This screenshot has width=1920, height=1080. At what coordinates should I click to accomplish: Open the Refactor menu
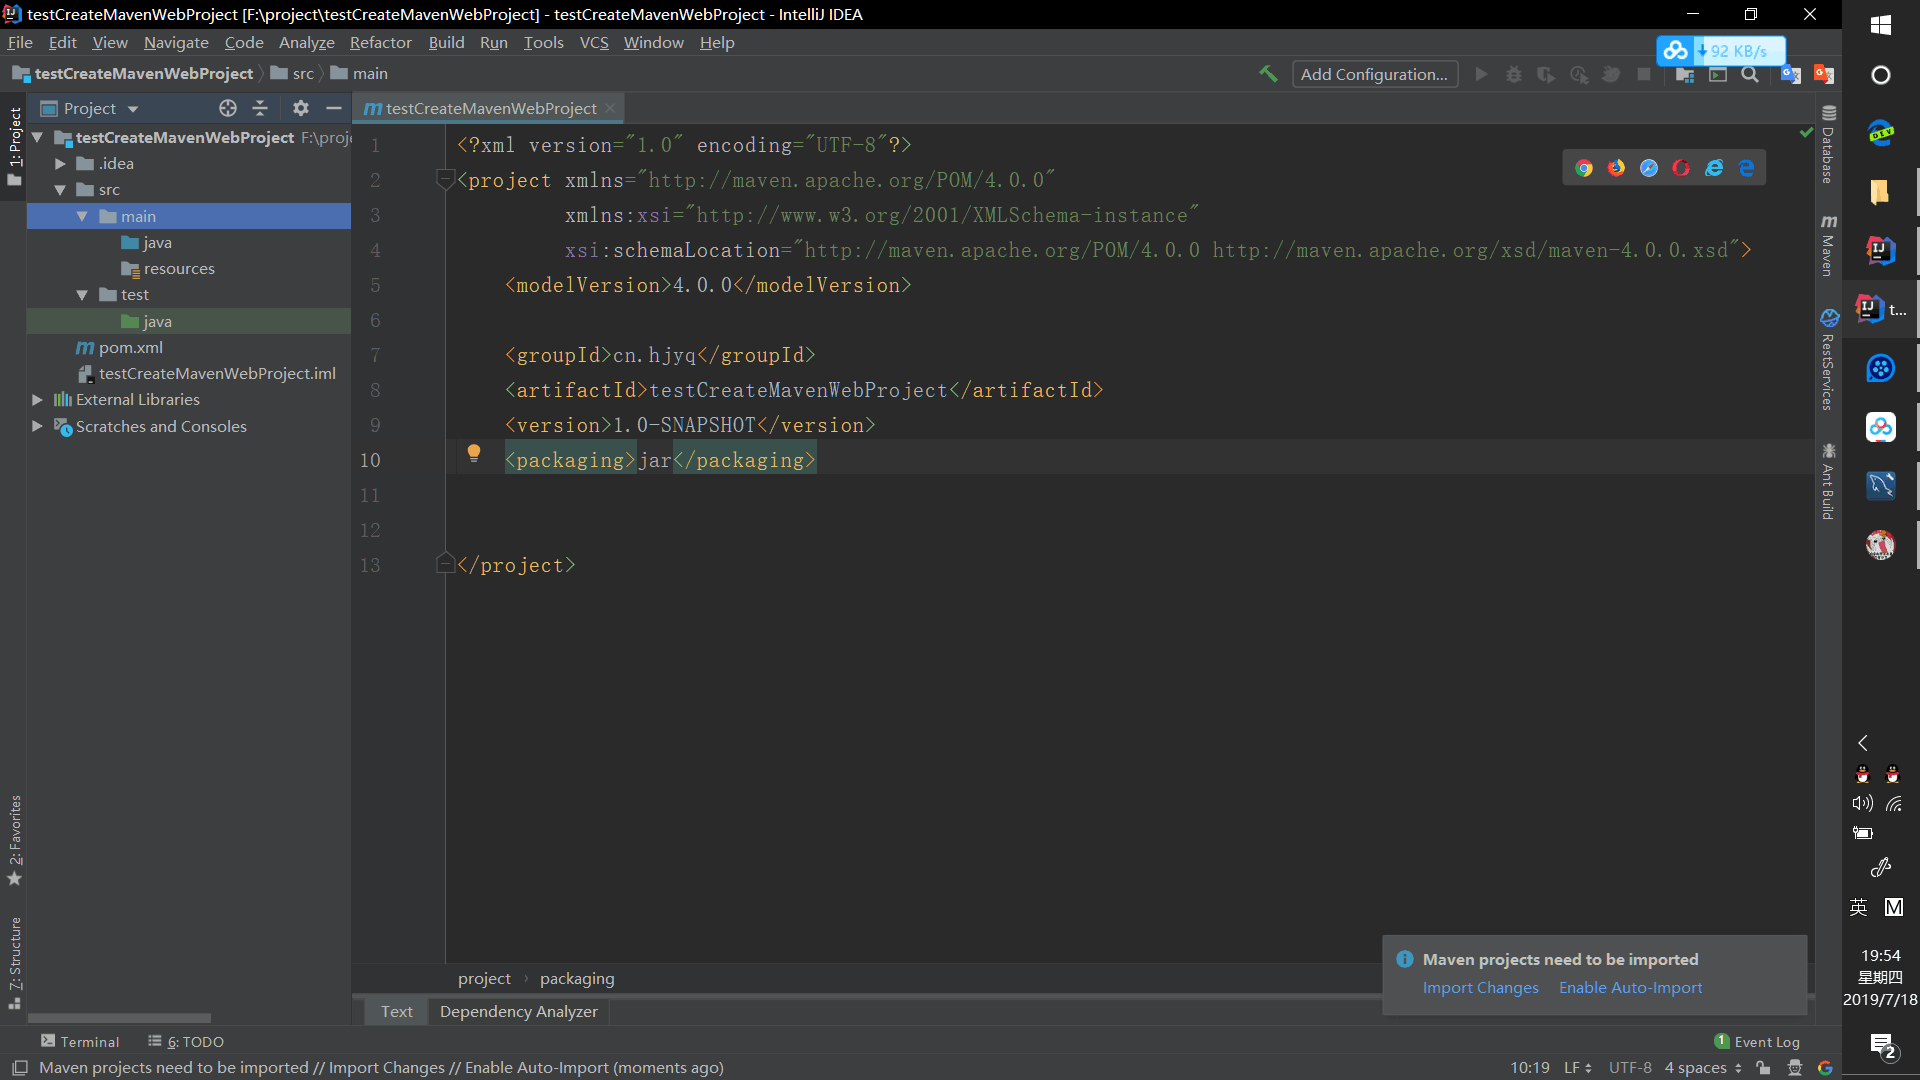click(380, 42)
